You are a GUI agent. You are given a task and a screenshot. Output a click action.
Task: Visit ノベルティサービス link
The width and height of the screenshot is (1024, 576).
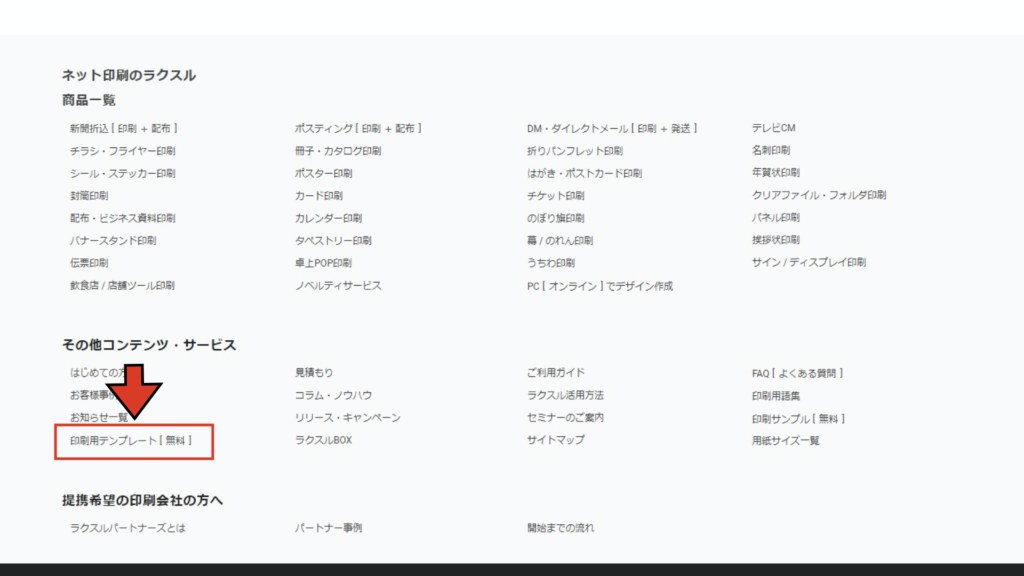coord(338,285)
